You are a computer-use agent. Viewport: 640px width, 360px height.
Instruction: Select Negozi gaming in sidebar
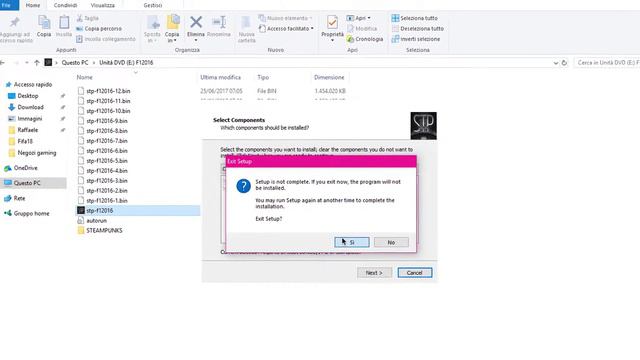coord(37,153)
